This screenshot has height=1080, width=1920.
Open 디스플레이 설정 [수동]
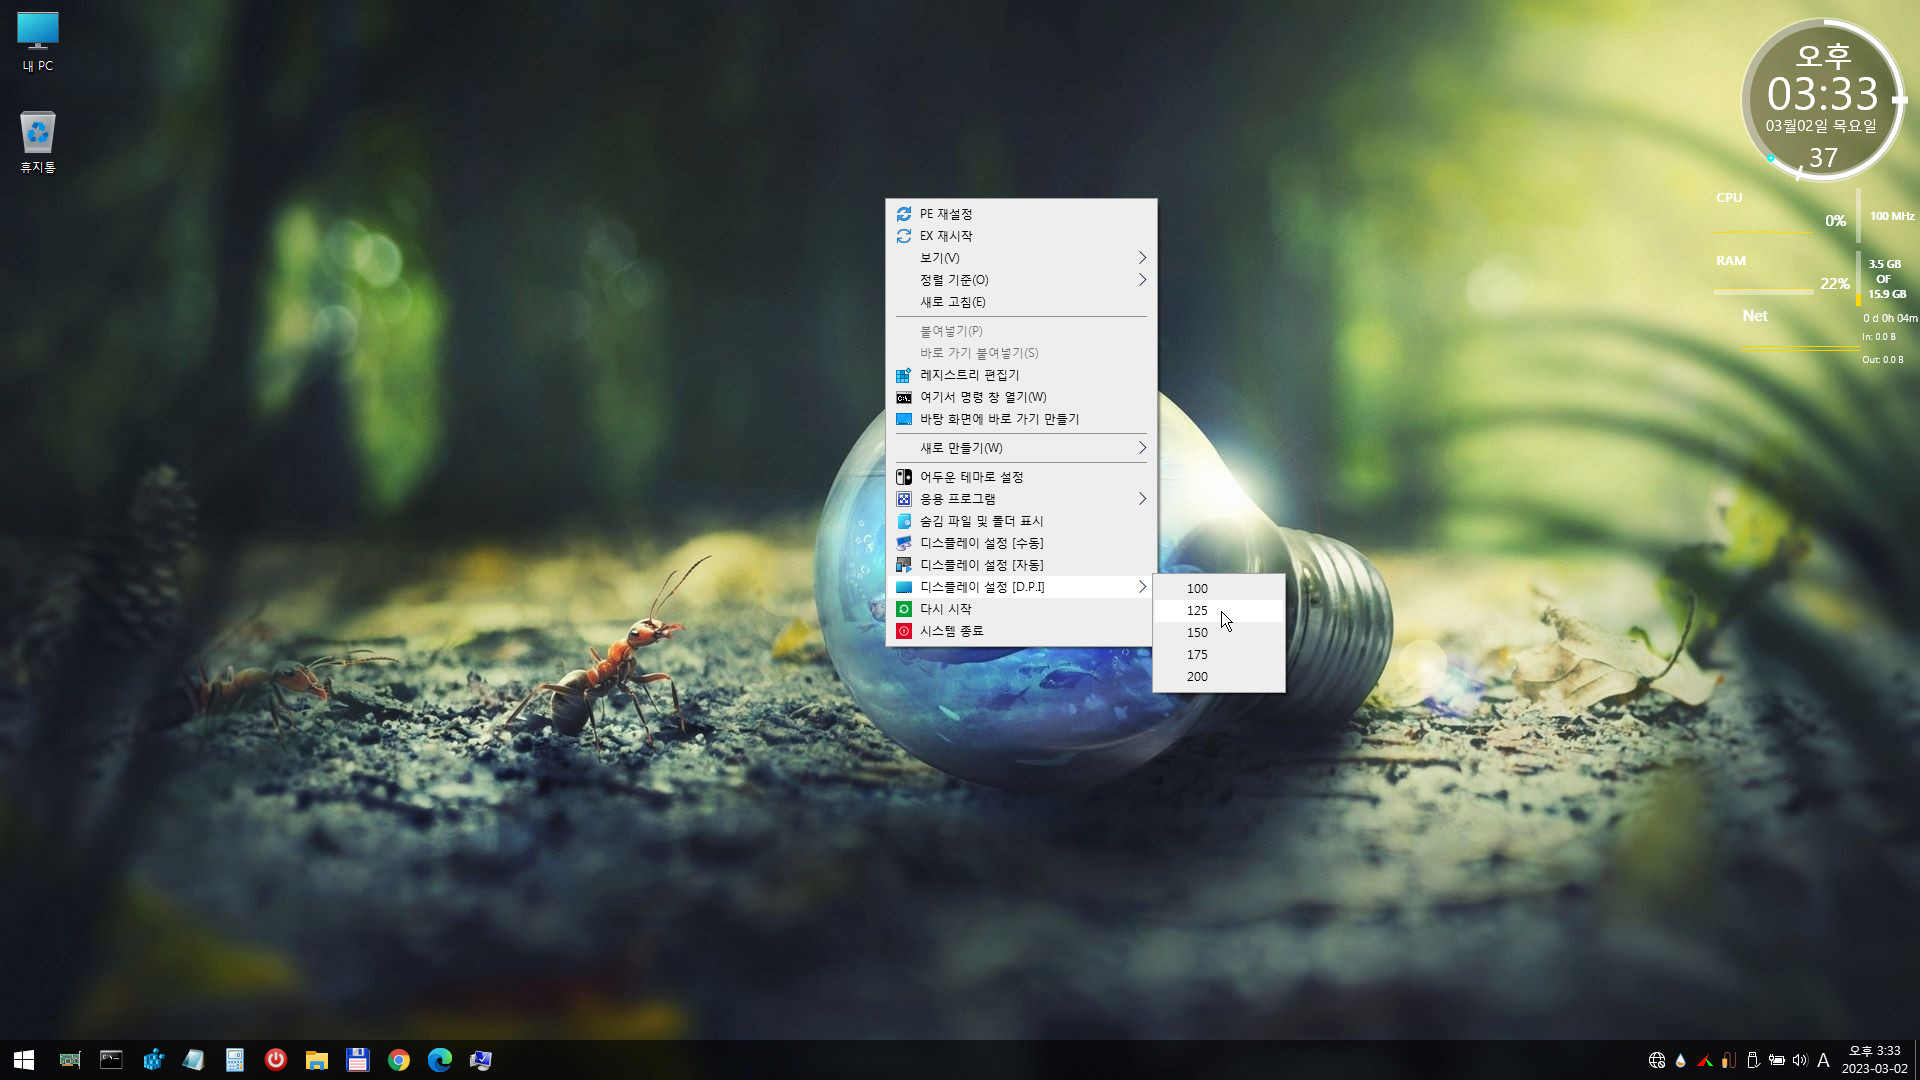click(1021, 543)
